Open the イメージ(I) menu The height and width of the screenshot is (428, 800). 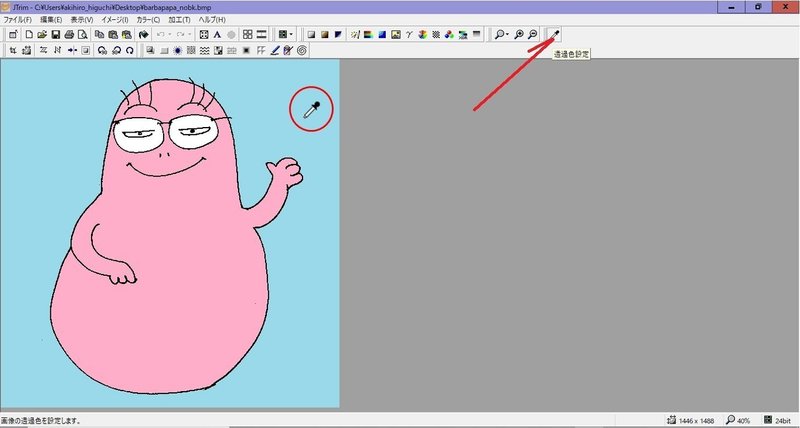pos(115,20)
